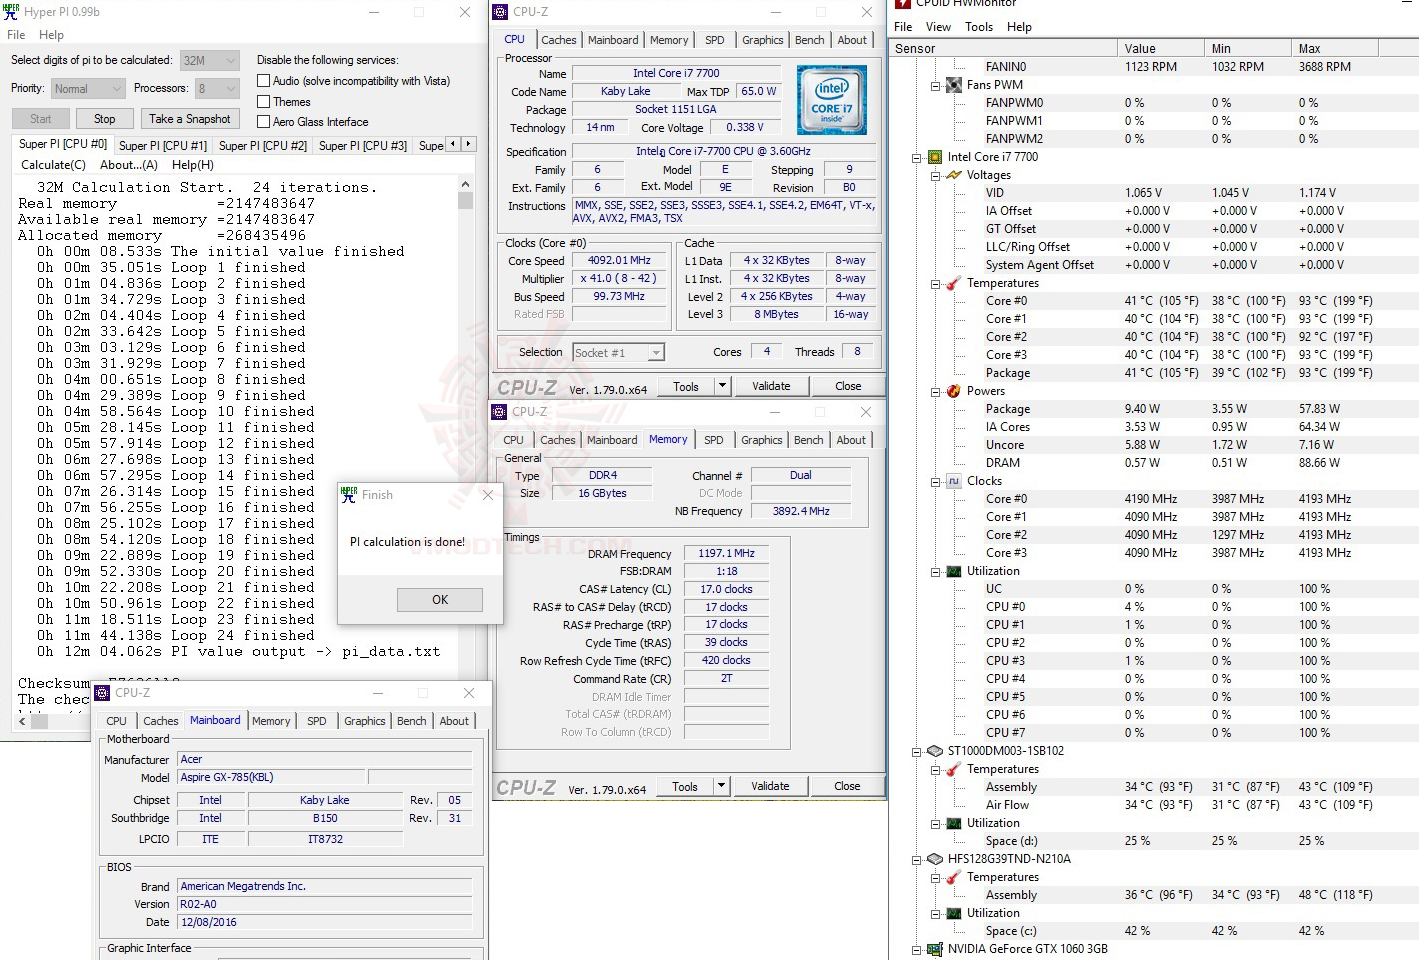Click the HFS128G39TND-N210A drive icon
This screenshot has width=1419, height=960.
(x=935, y=859)
